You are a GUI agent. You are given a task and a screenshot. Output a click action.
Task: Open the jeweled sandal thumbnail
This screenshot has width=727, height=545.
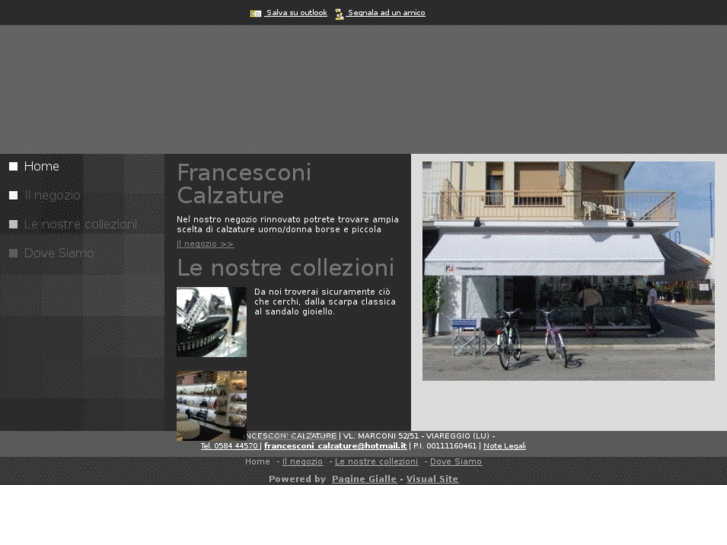pyautogui.click(x=211, y=322)
